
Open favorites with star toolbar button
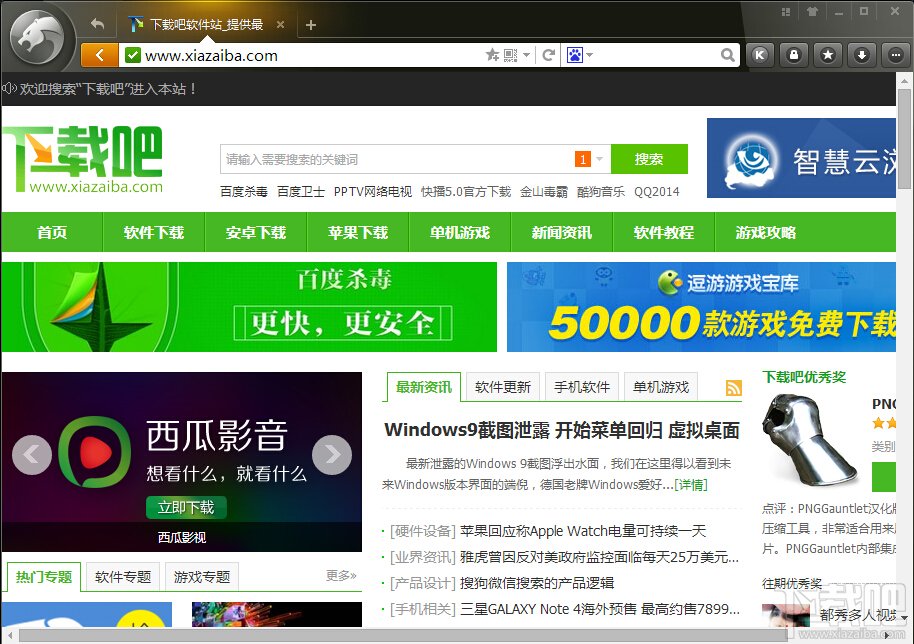828,55
